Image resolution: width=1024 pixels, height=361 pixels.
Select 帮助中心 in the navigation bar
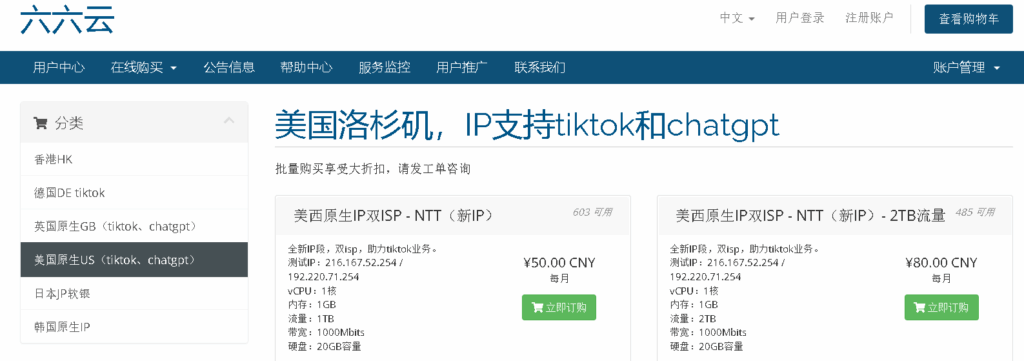coord(306,67)
